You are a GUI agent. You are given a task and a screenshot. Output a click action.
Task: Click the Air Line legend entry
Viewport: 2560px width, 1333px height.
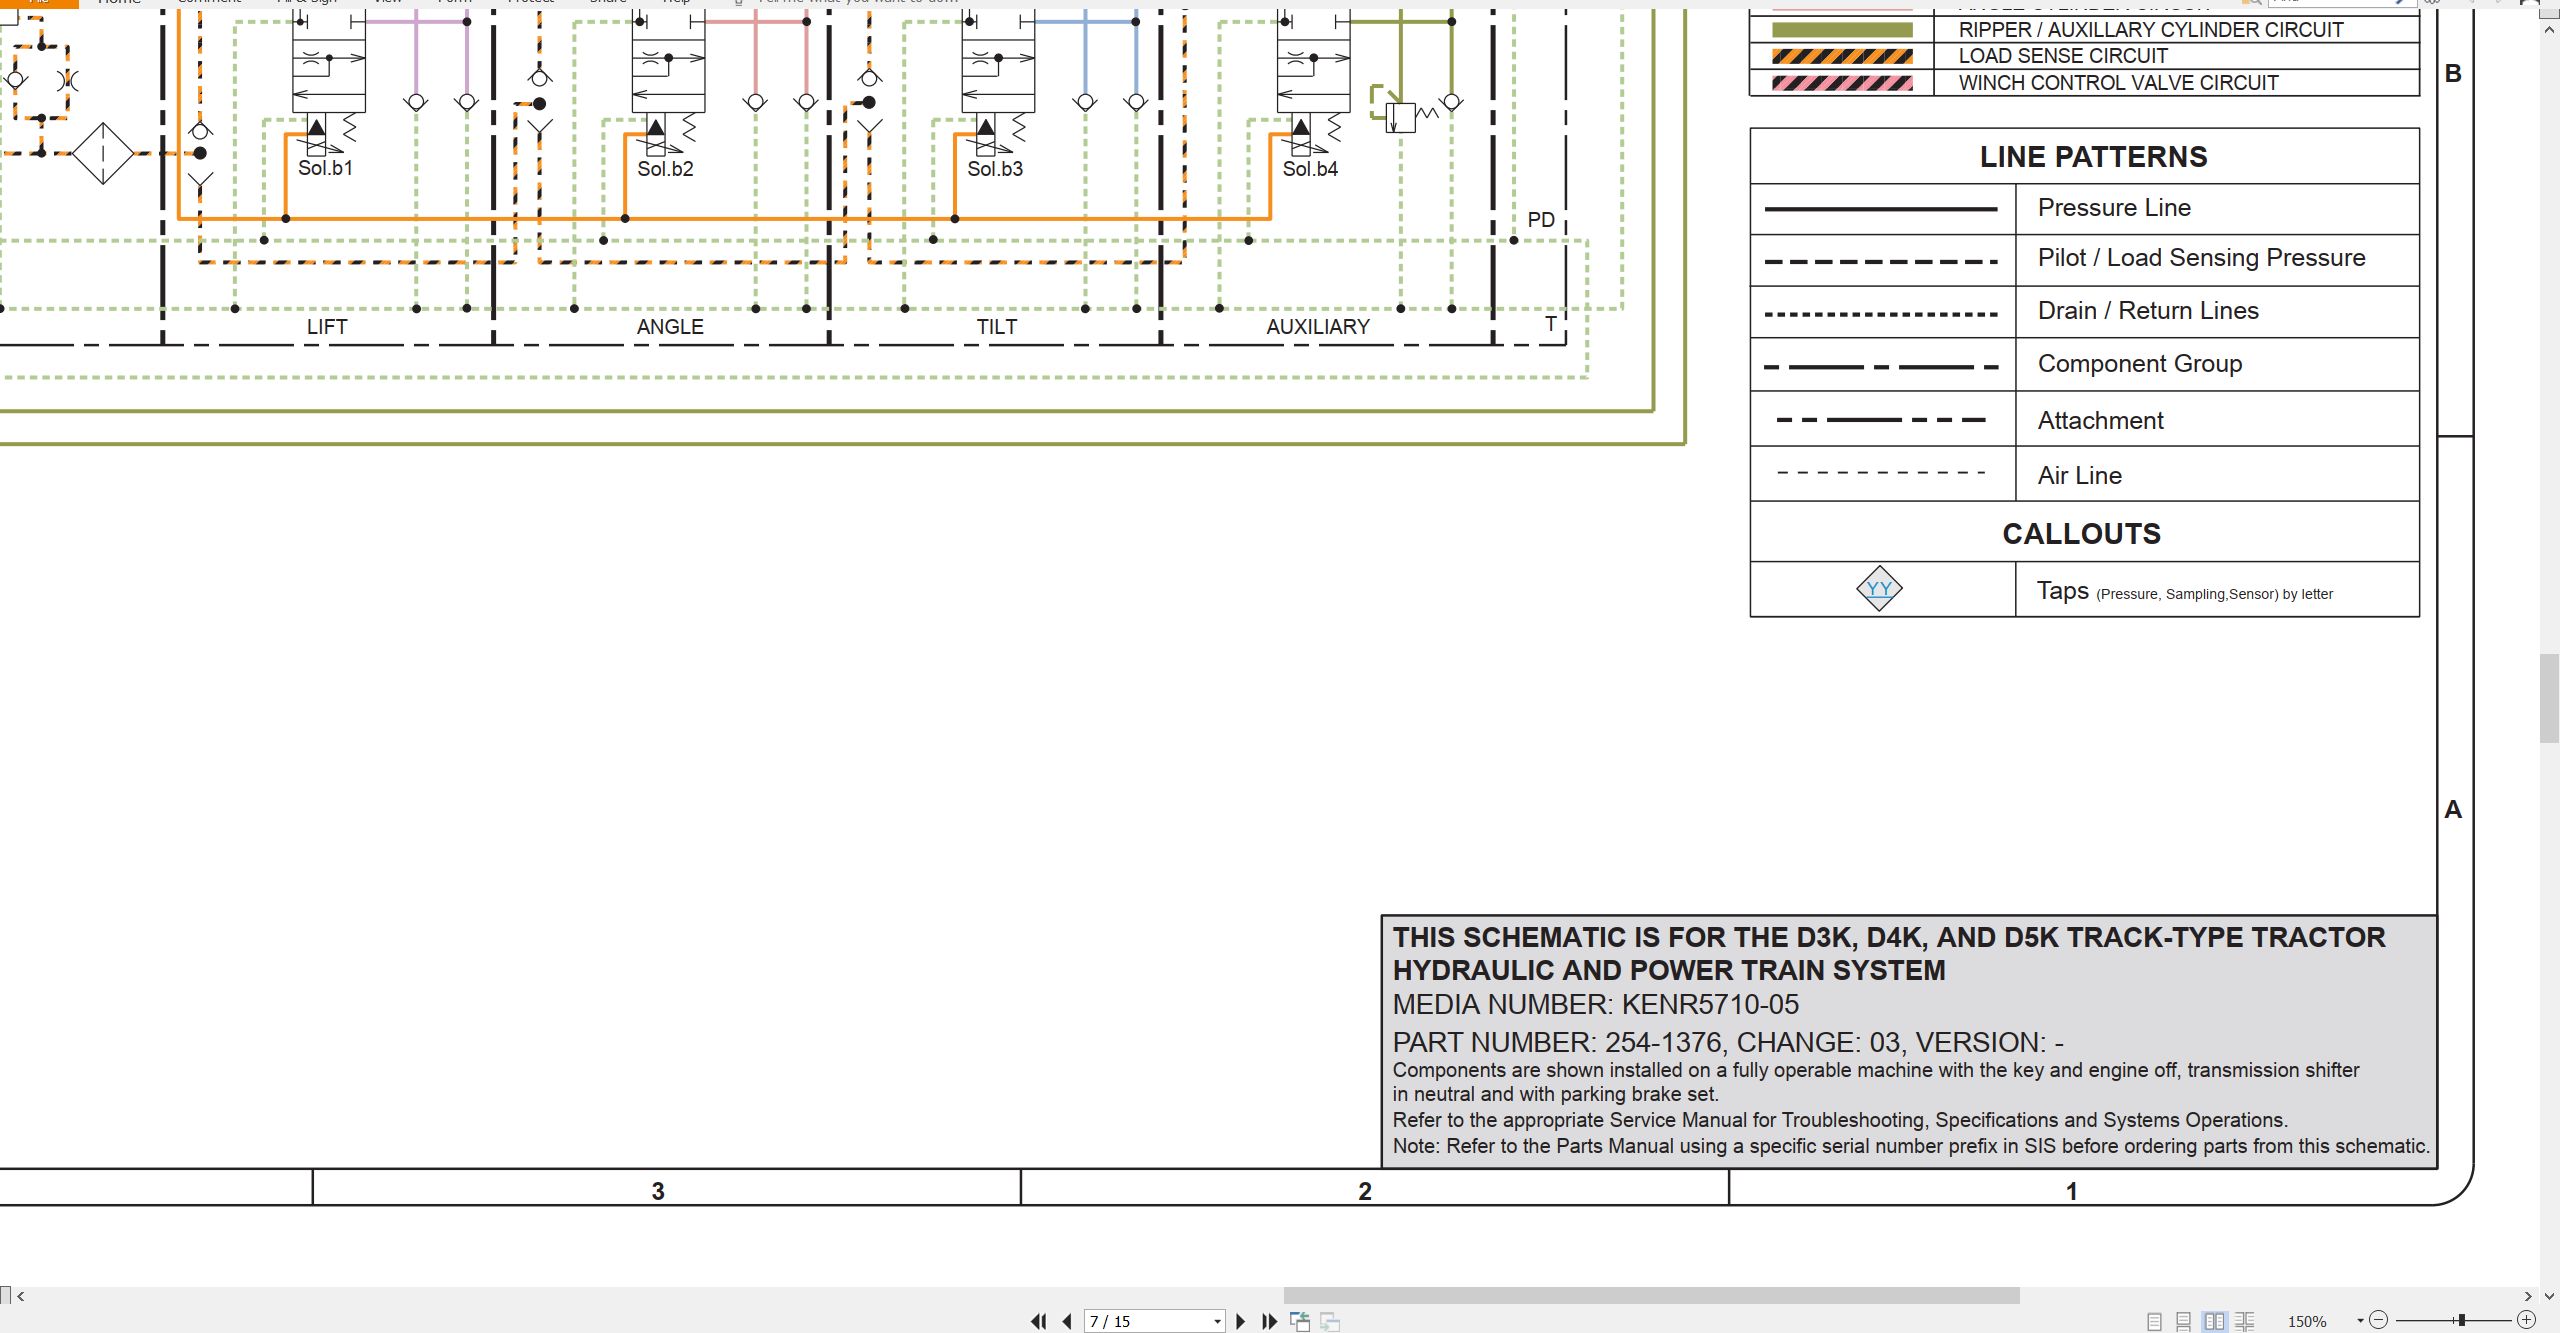coord(2080,476)
